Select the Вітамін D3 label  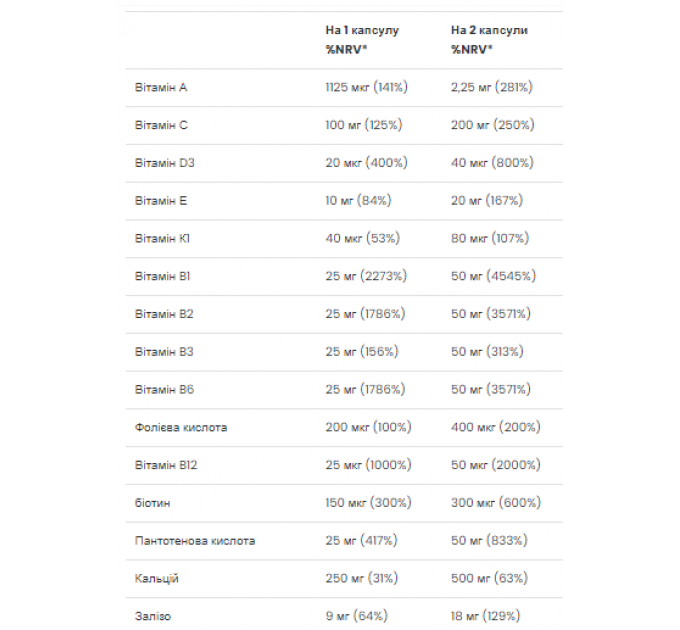[x=165, y=163]
